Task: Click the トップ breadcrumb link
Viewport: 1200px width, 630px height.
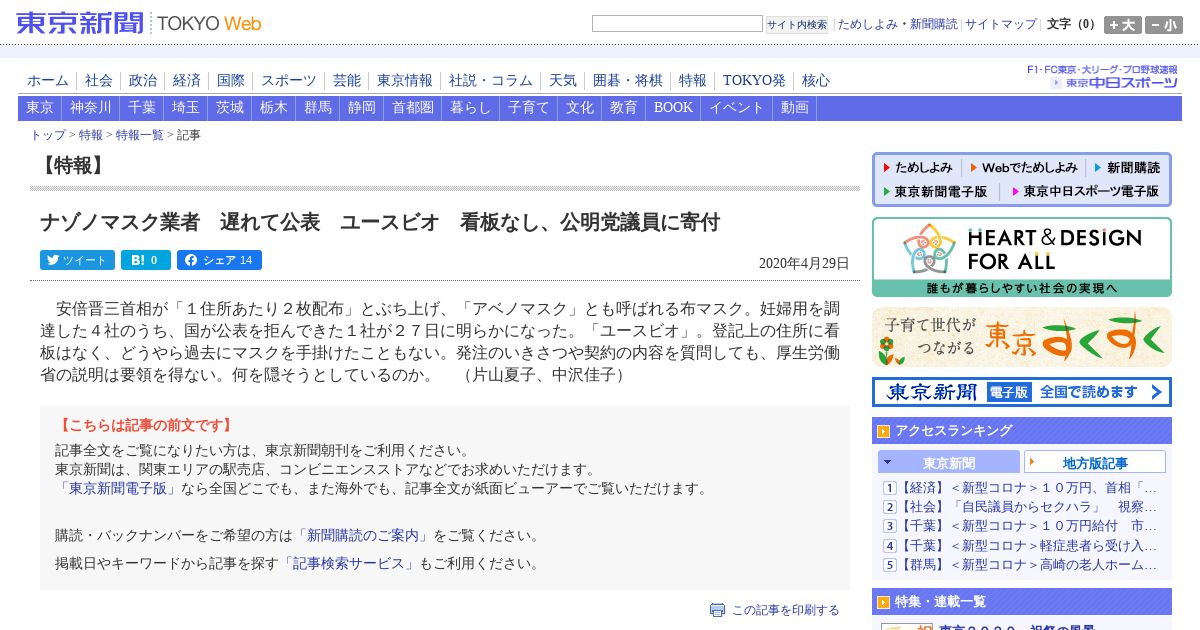Action: coord(48,135)
